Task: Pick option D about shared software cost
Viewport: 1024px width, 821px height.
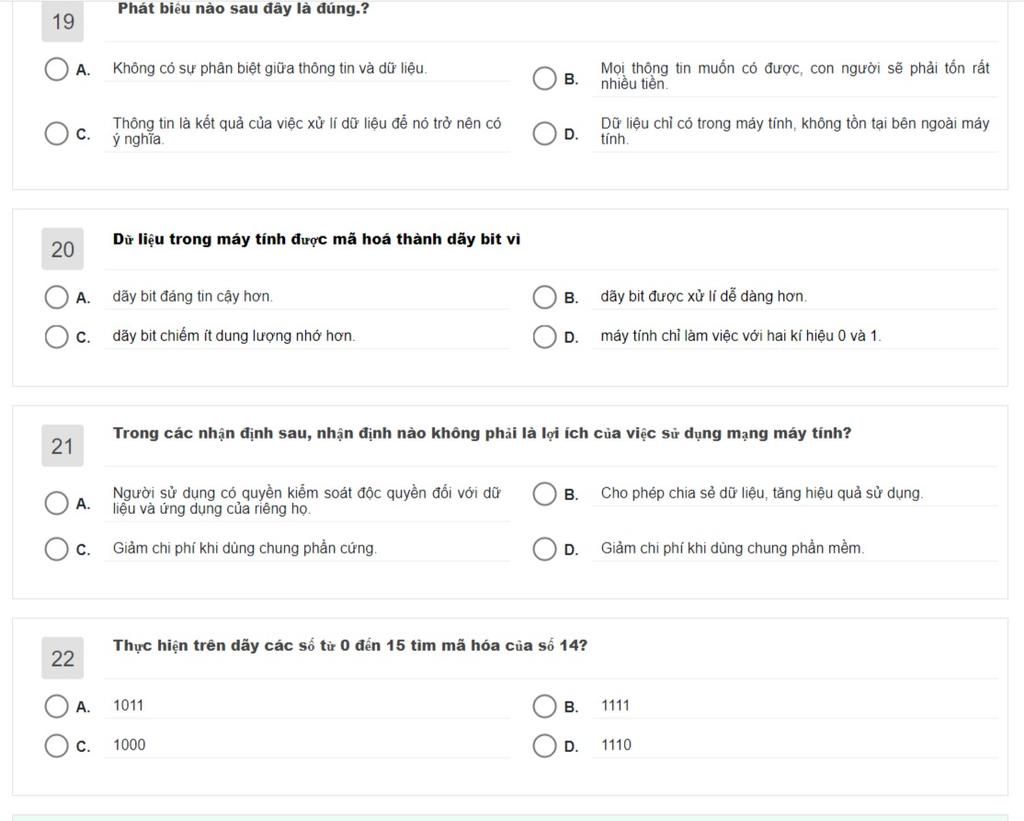Action: pyautogui.click(x=544, y=549)
